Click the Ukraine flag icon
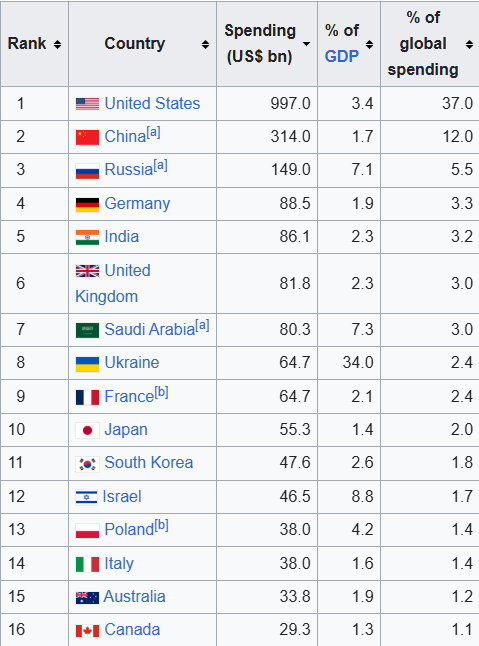Screen dimensions: 479x646 pyautogui.click(x=87, y=364)
